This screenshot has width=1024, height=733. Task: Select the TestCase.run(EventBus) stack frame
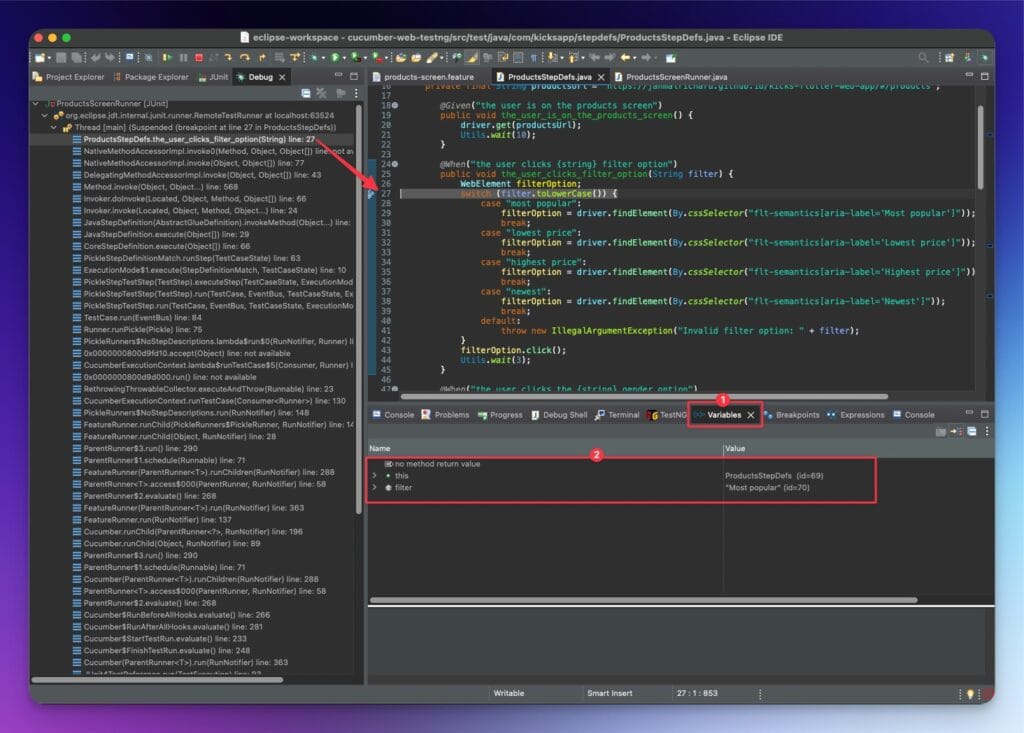137,318
